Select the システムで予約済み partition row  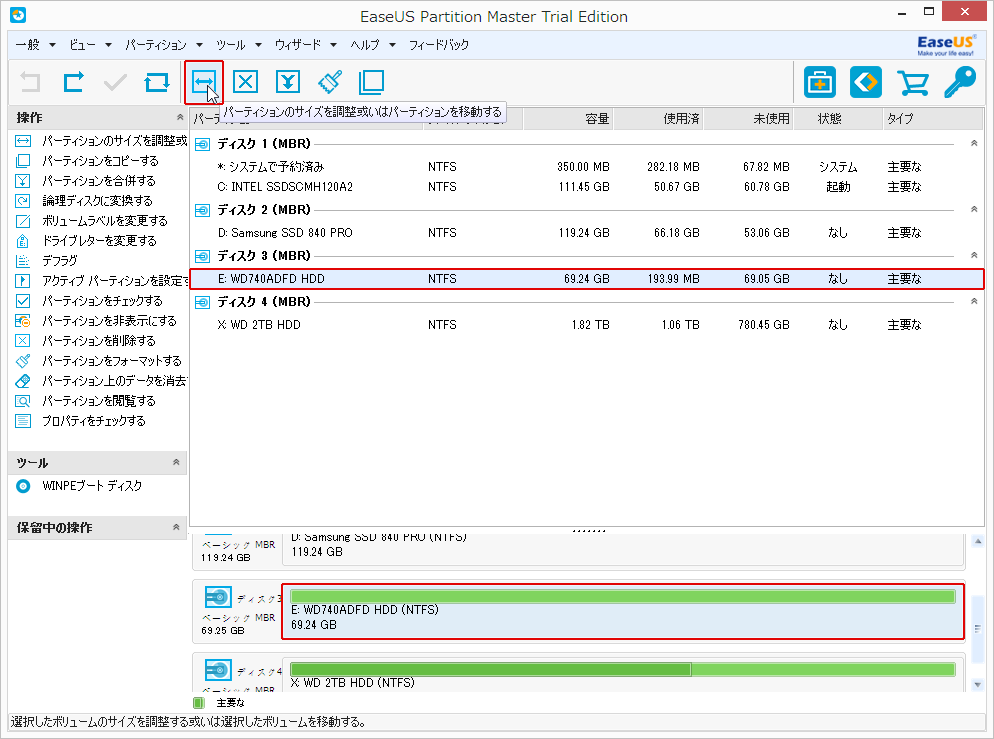coord(587,167)
